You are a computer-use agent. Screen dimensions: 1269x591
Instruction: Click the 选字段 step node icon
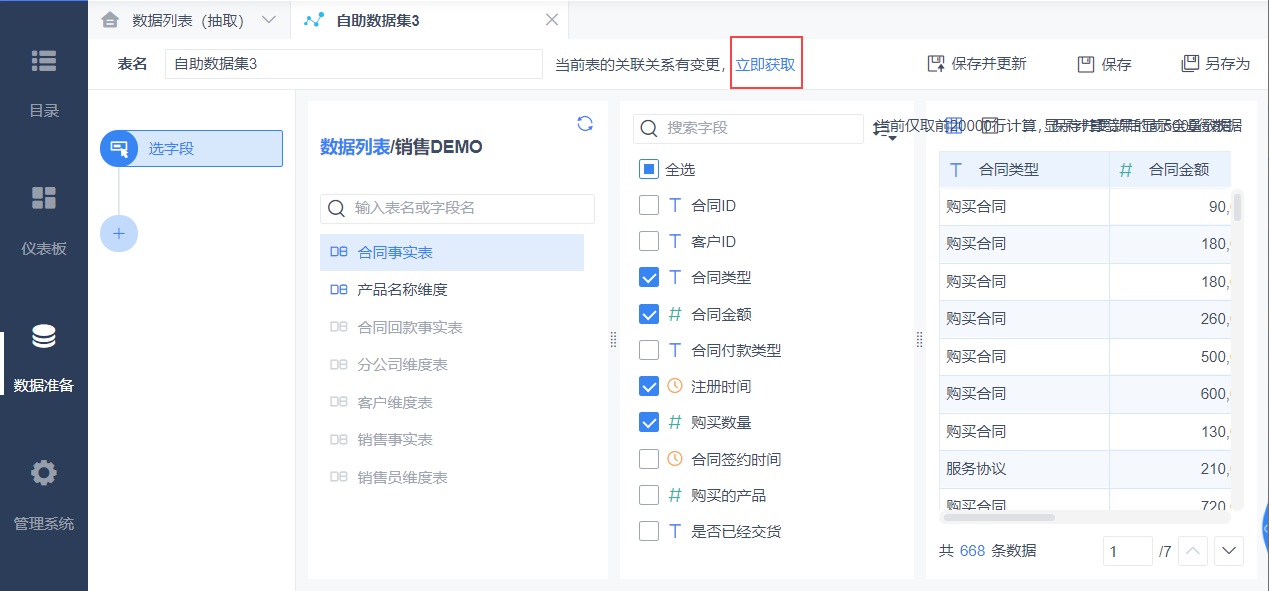point(119,149)
